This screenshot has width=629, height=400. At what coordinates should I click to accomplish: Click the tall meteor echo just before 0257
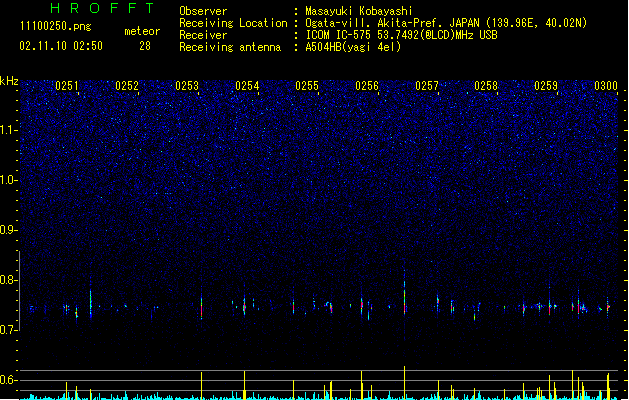coord(404,295)
